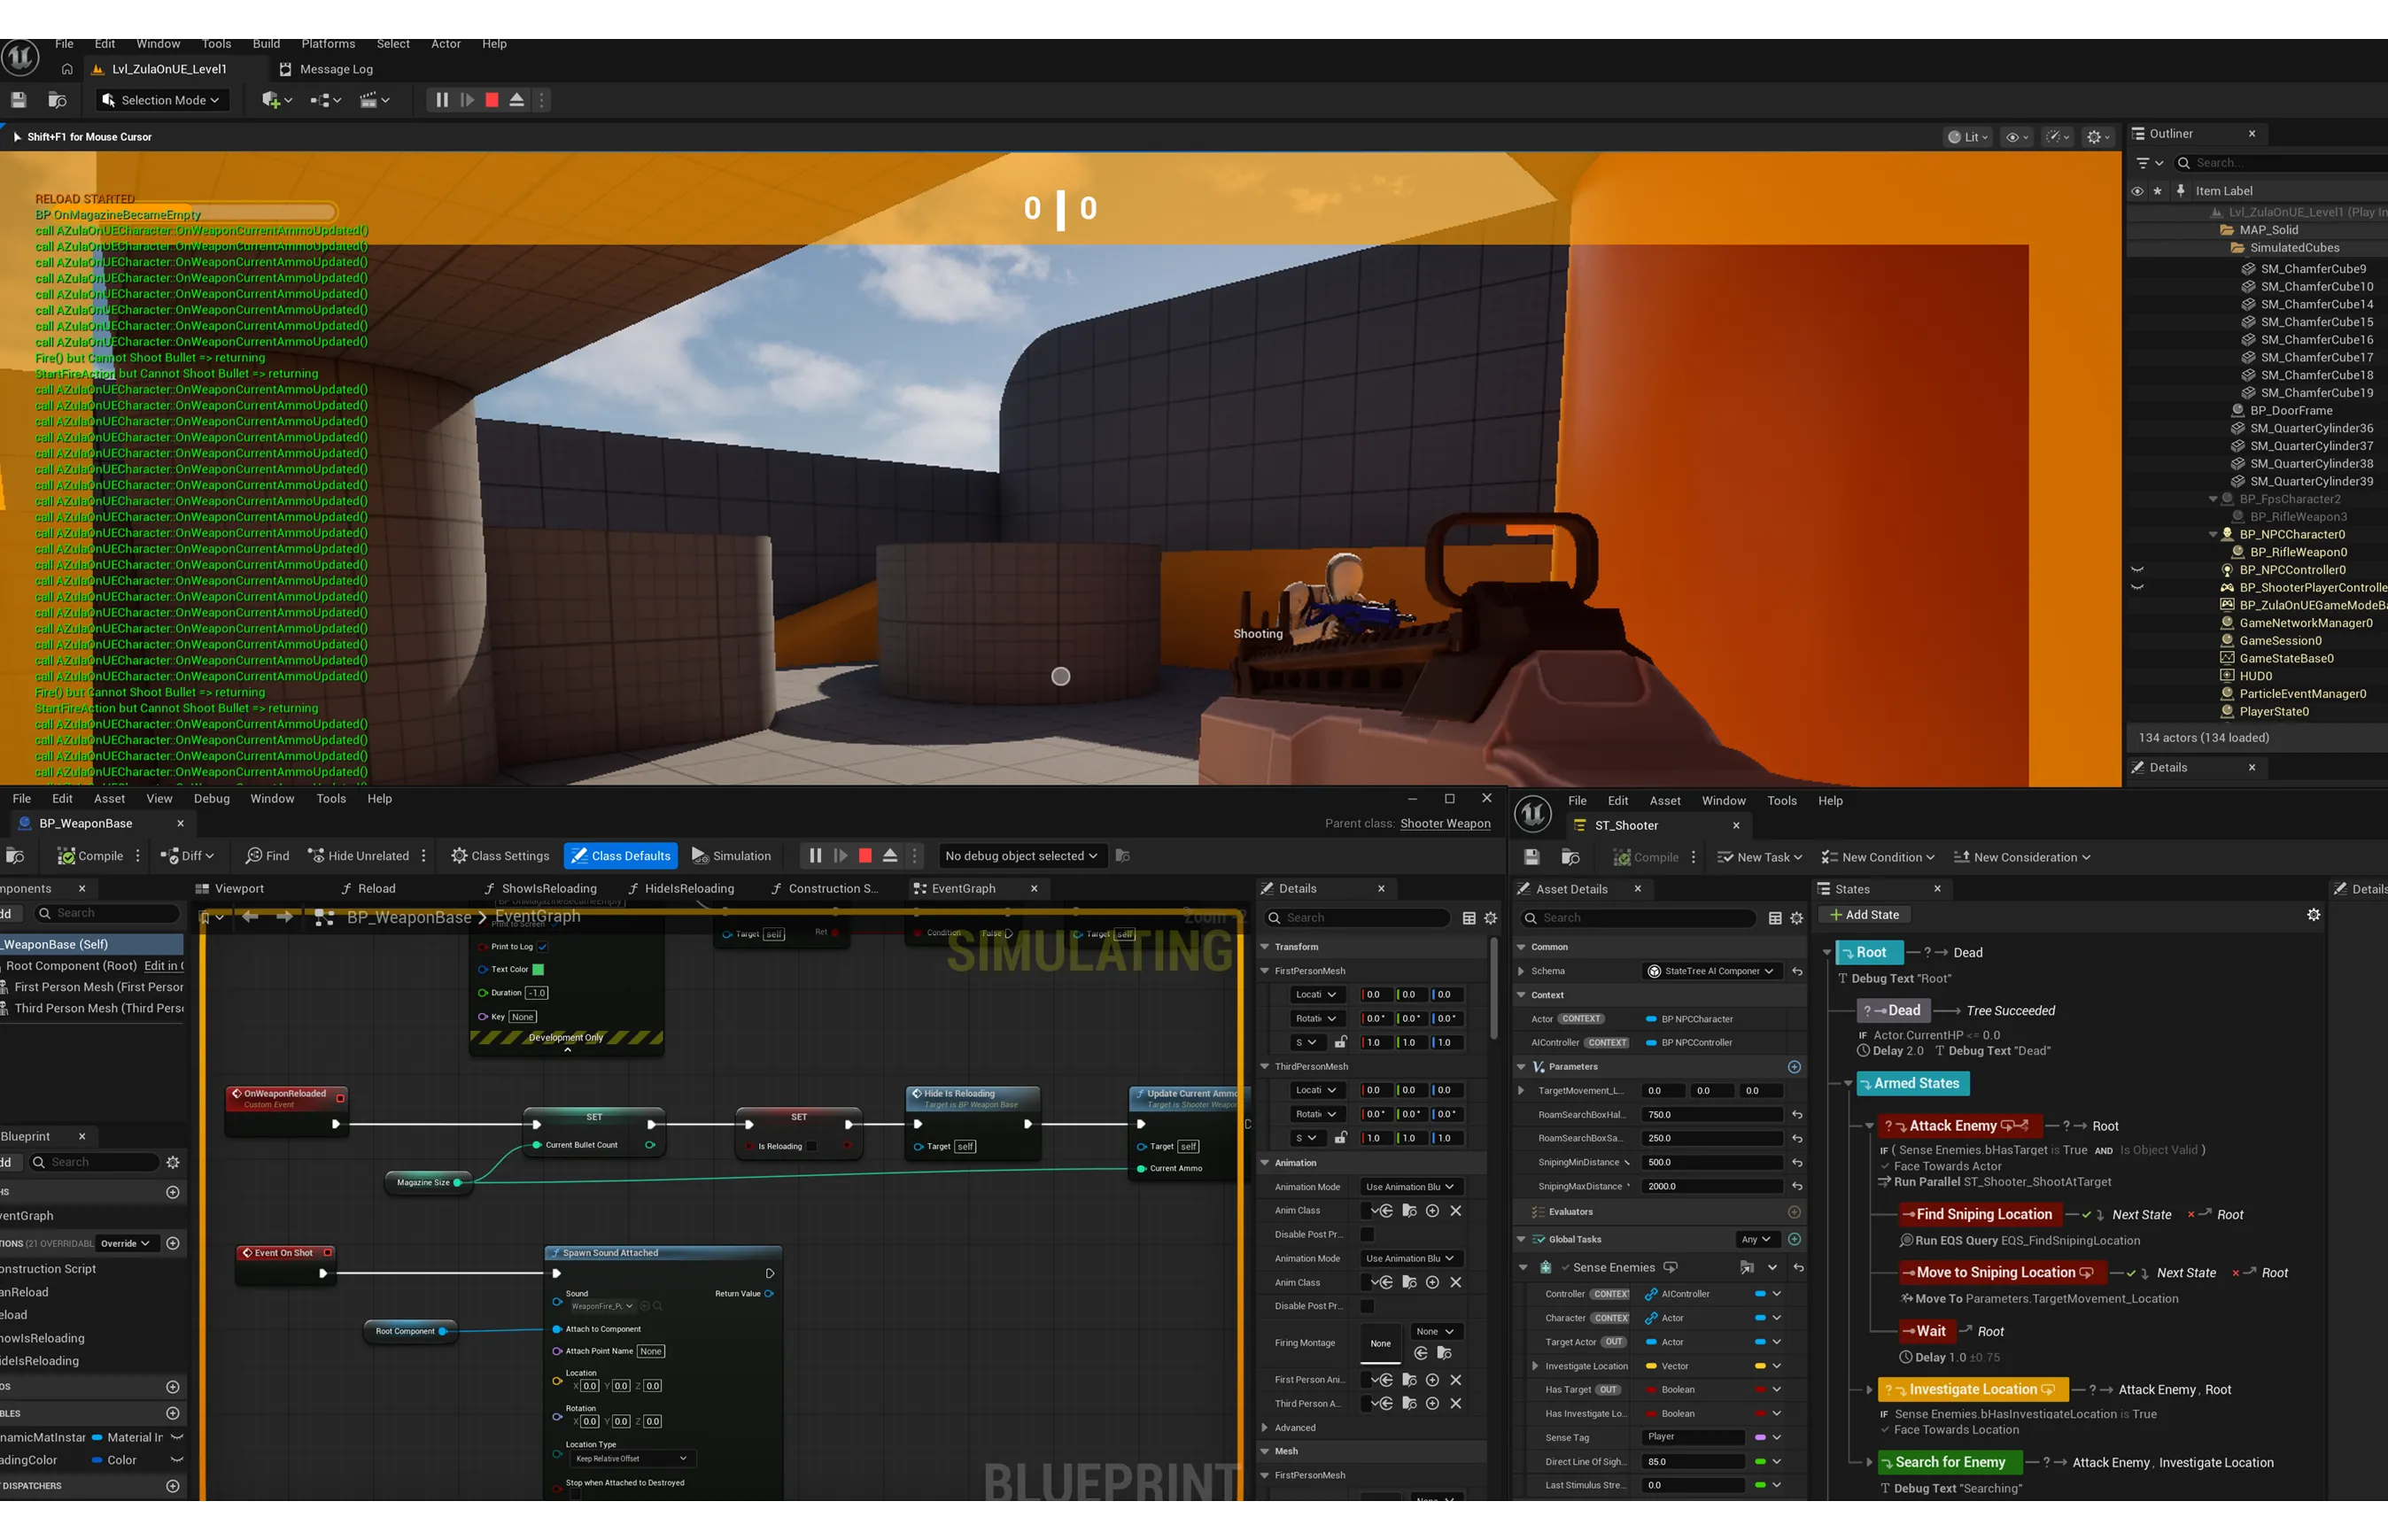The height and width of the screenshot is (1540, 2388).
Task: Click Find in blueprint toolbar
Action: pos(267,856)
